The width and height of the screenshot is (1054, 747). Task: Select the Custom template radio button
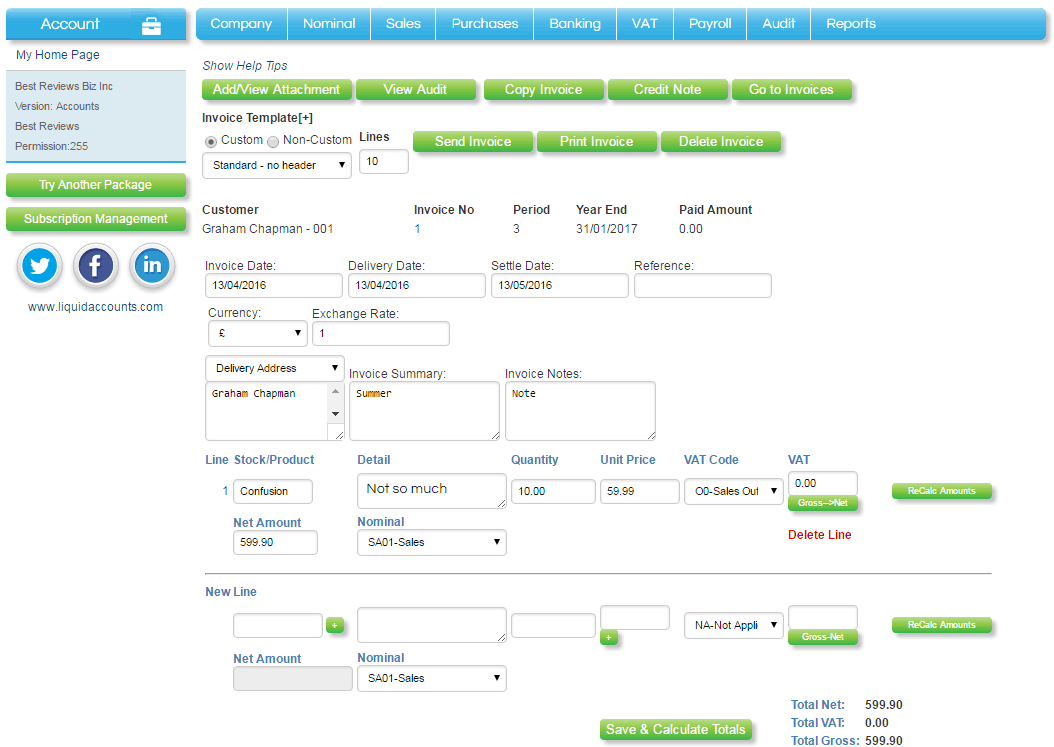click(x=210, y=141)
